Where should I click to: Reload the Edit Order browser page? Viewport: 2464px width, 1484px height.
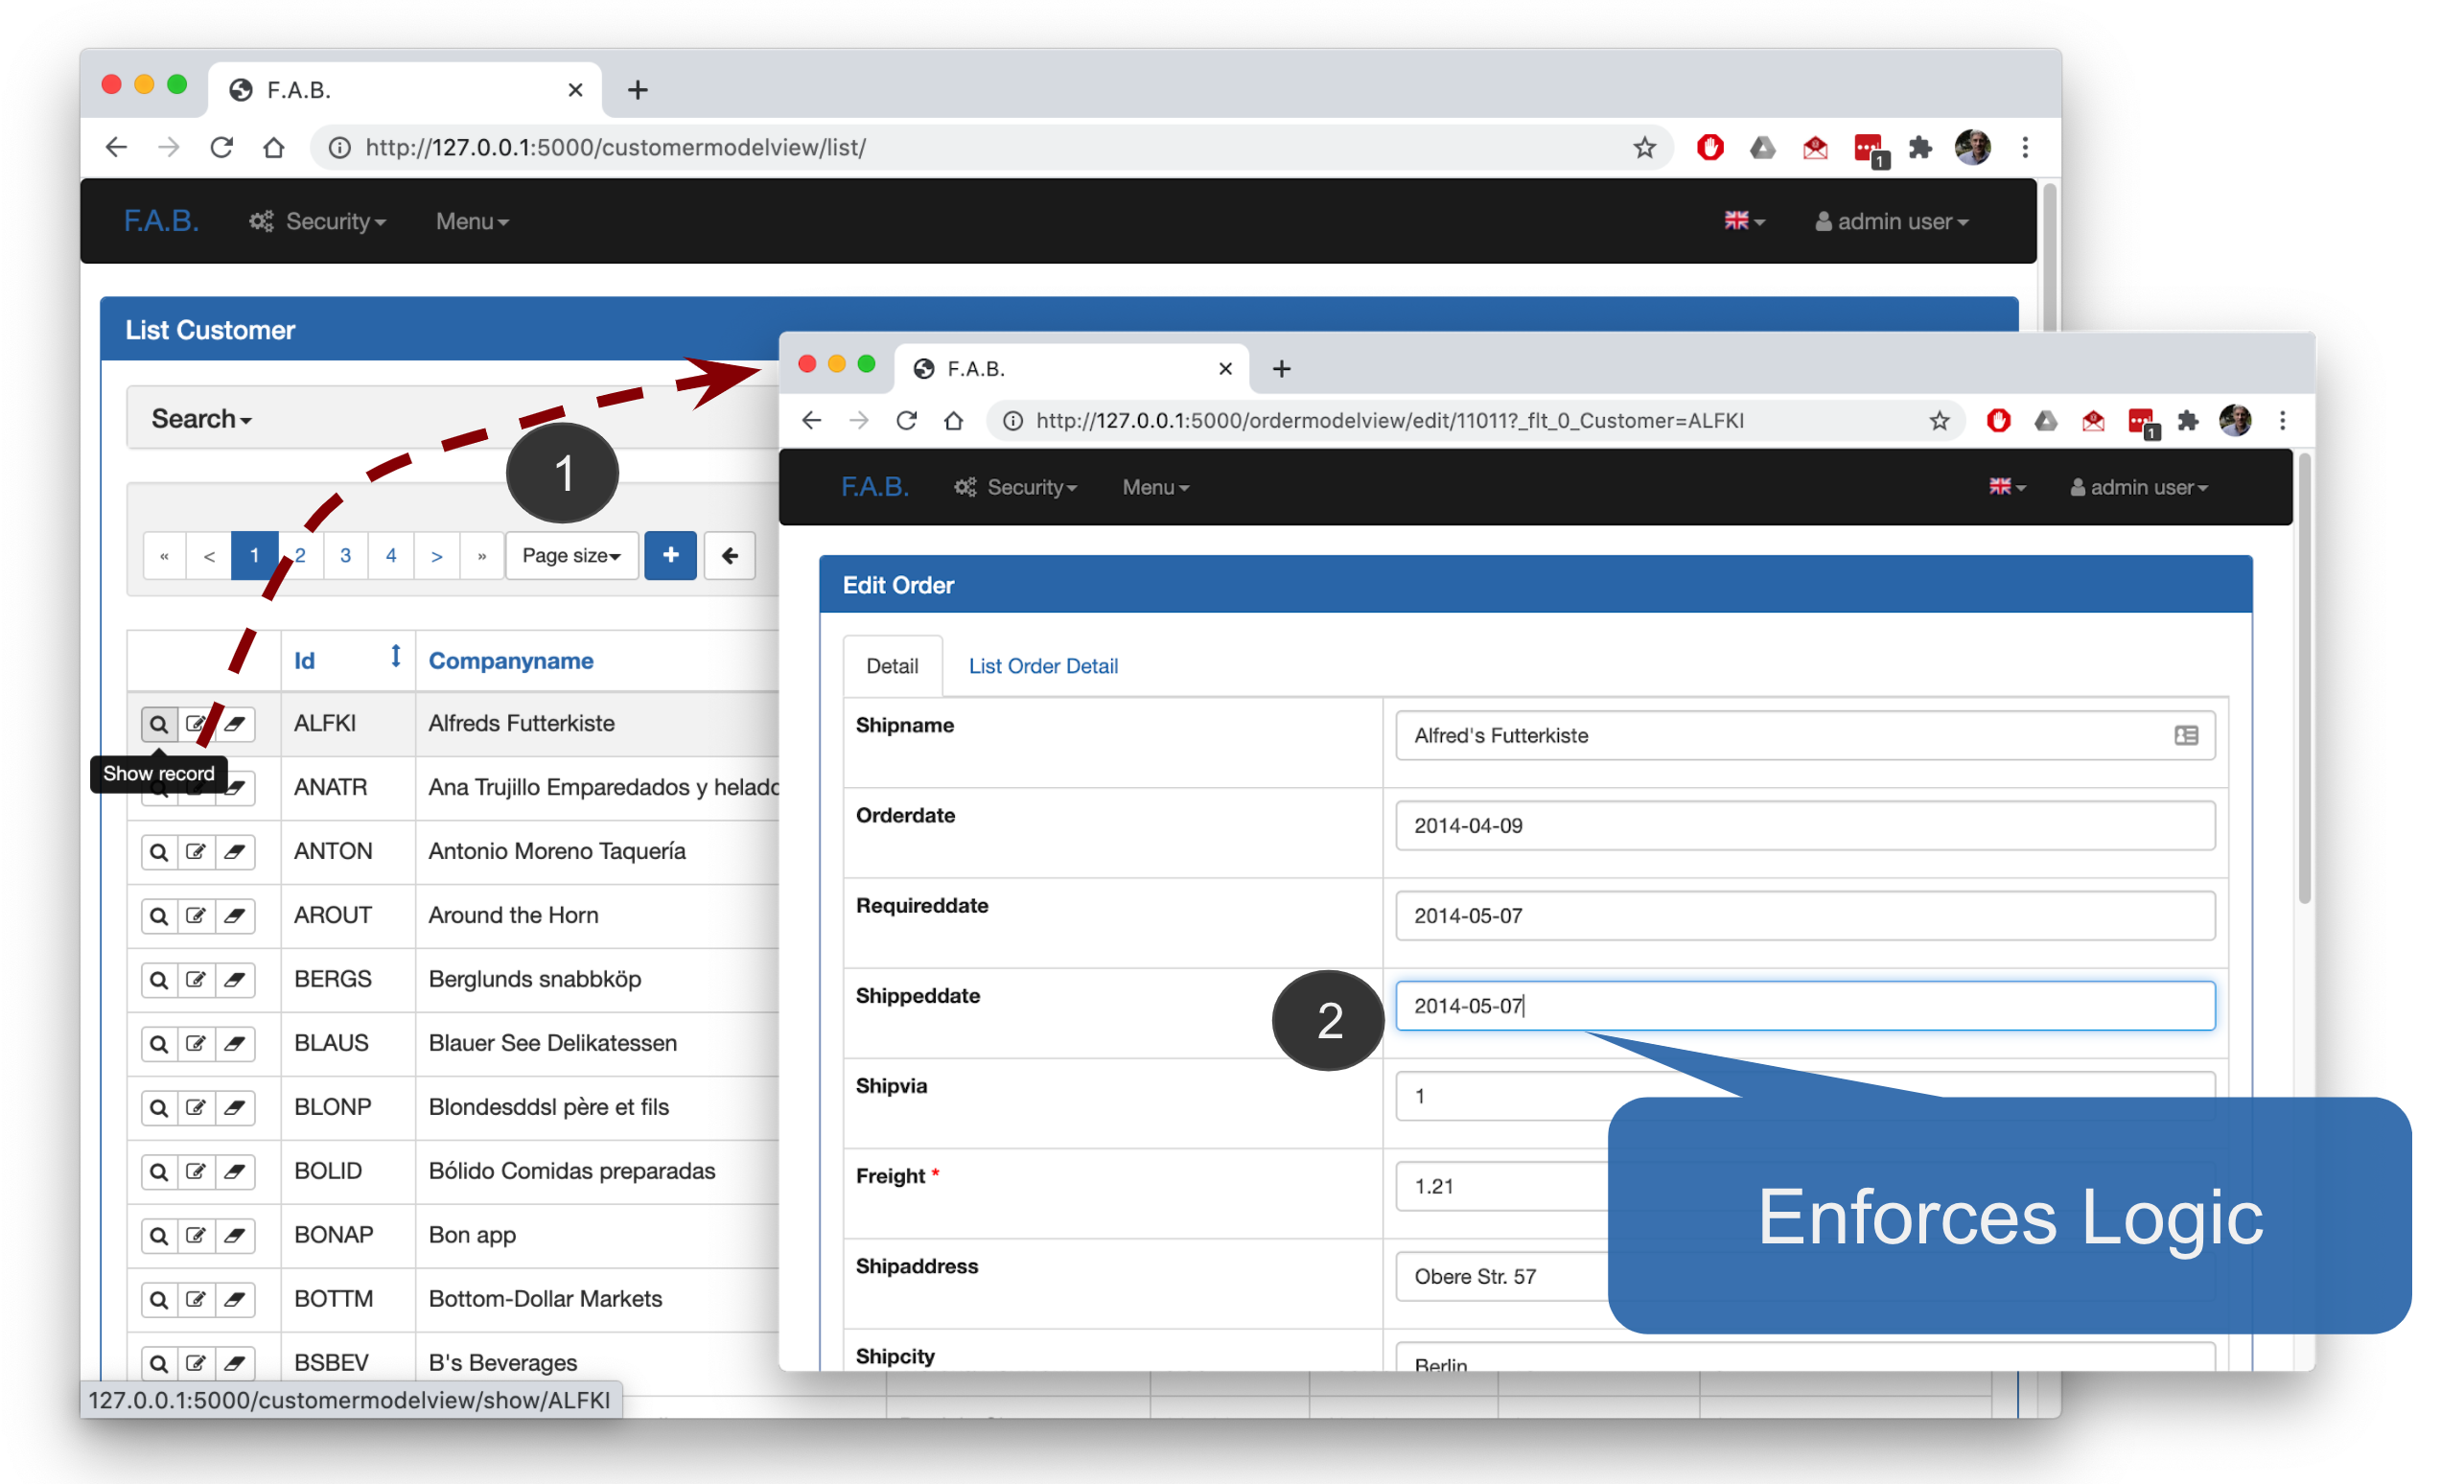pos(907,421)
